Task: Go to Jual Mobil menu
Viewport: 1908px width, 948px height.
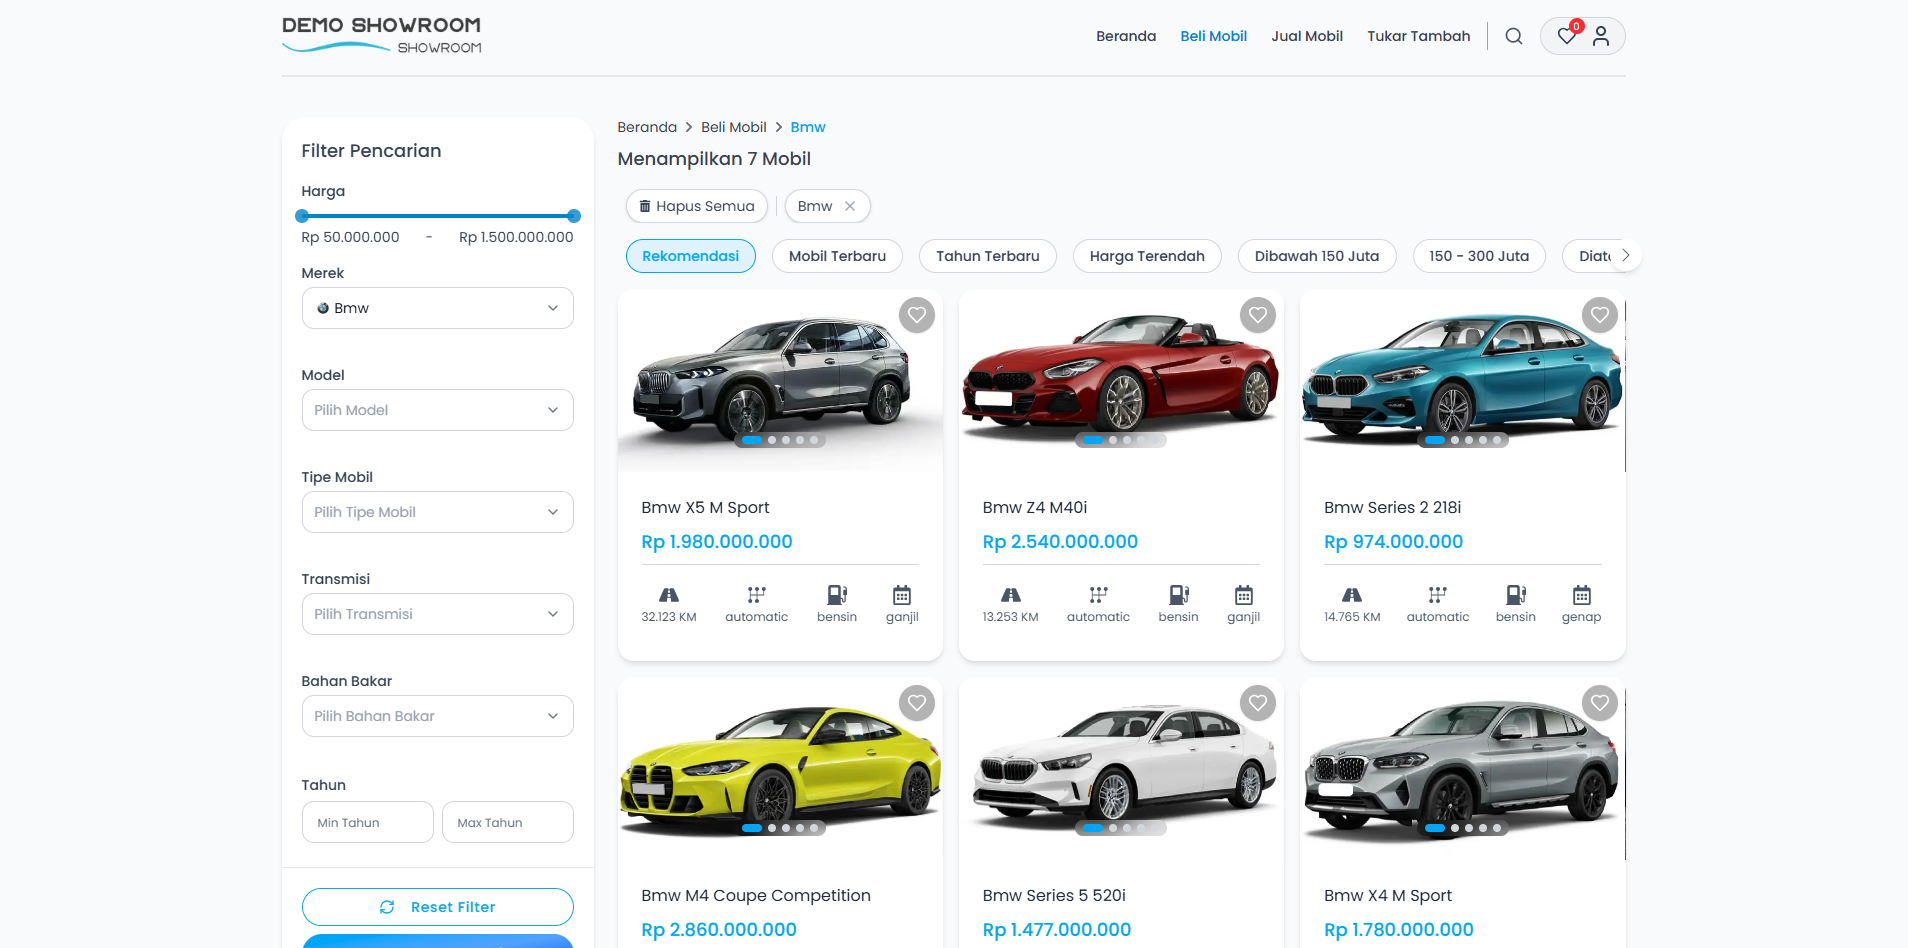Action: [1306, 36]
